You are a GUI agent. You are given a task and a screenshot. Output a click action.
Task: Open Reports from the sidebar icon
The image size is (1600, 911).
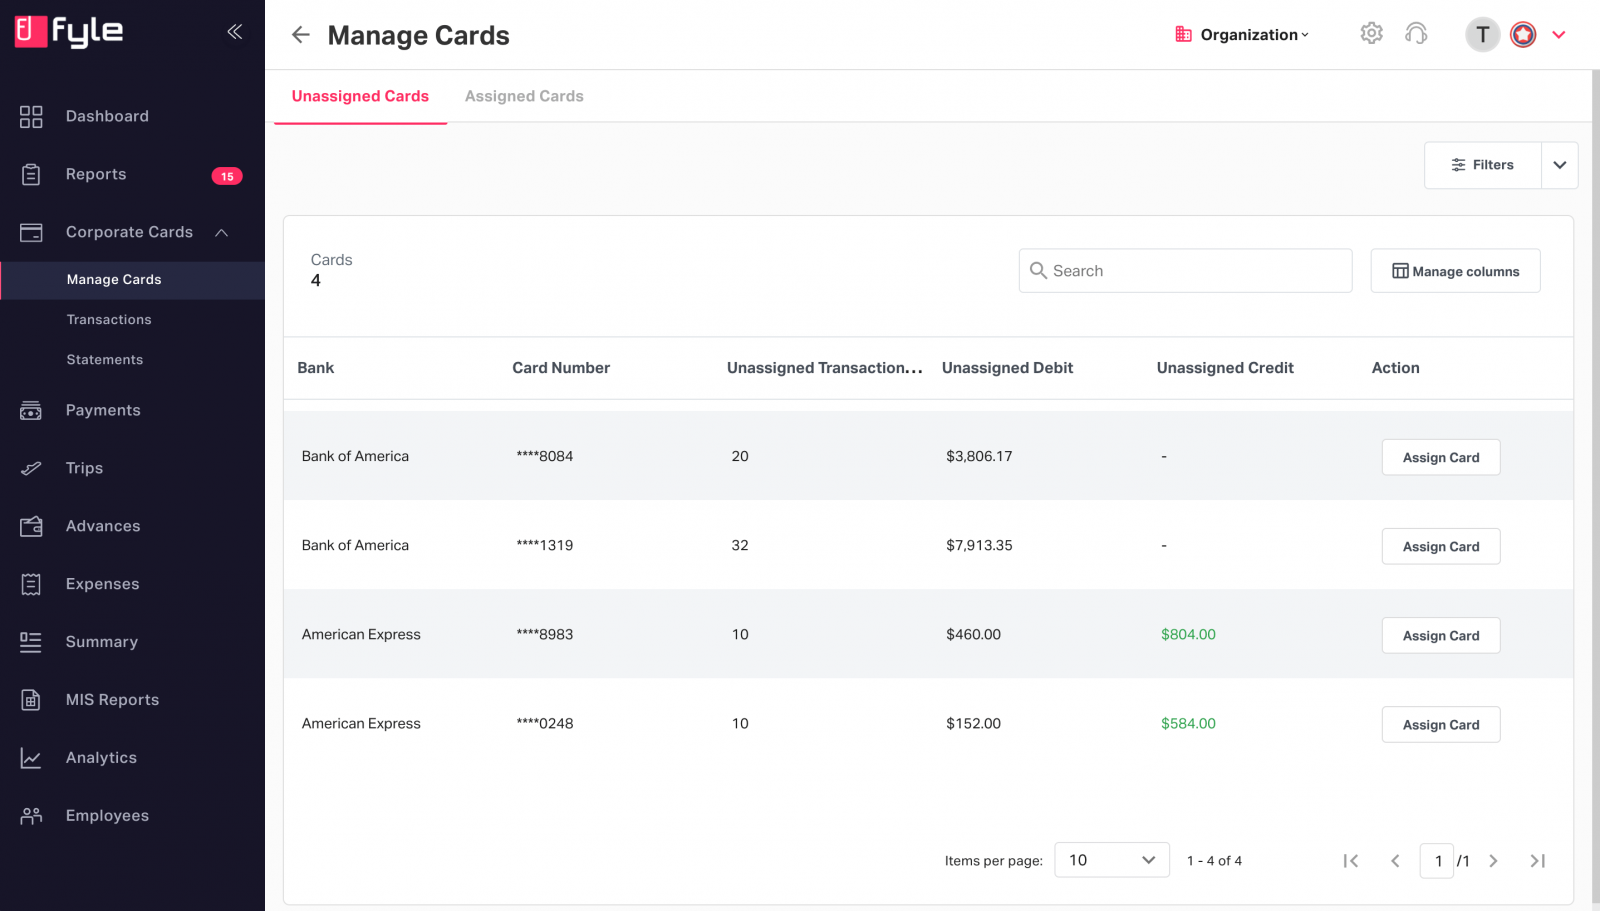[x=30, y=173]
